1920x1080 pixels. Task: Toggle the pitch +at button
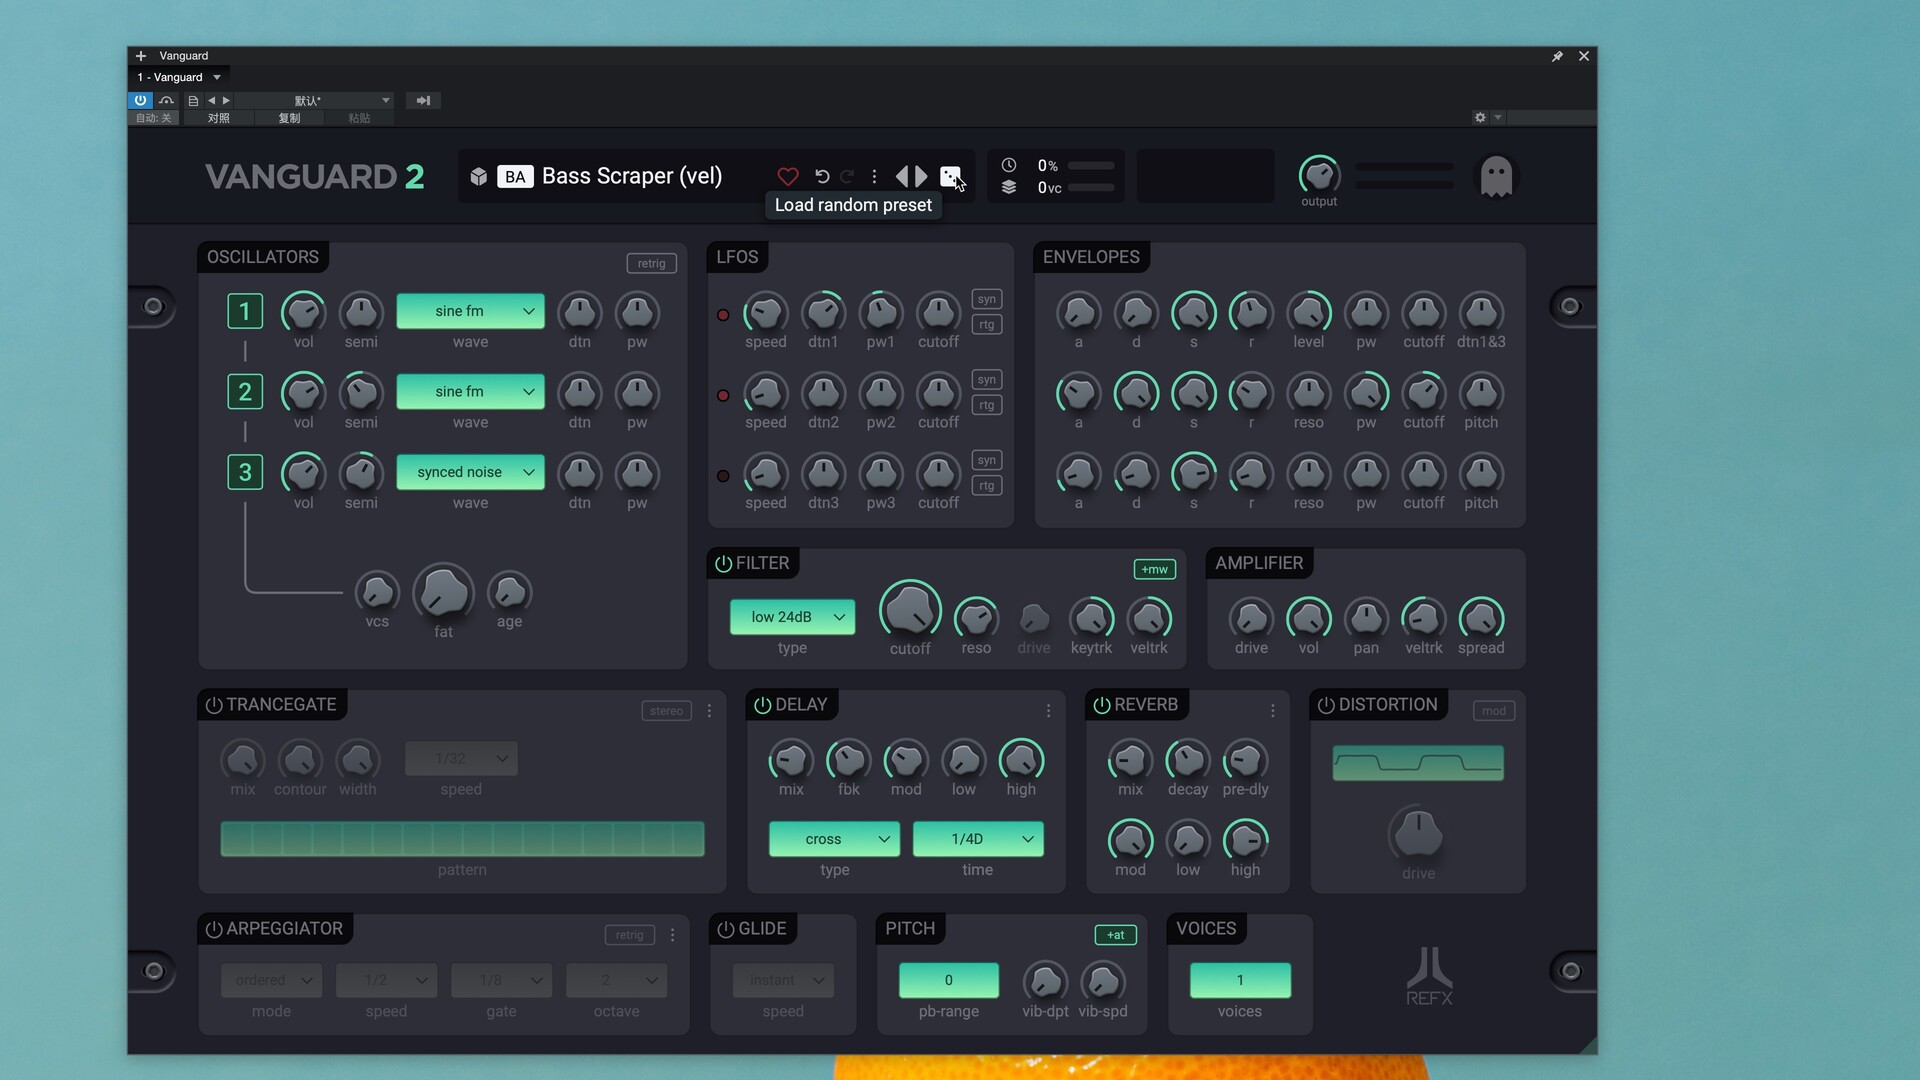tap(1116, 935)
